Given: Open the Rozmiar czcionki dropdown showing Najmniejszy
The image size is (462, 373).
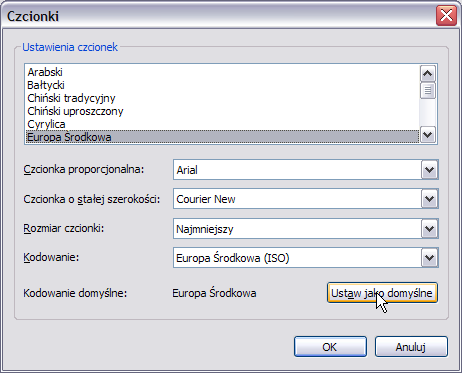Looking at the screenshot, I should [x=306, y=229].
